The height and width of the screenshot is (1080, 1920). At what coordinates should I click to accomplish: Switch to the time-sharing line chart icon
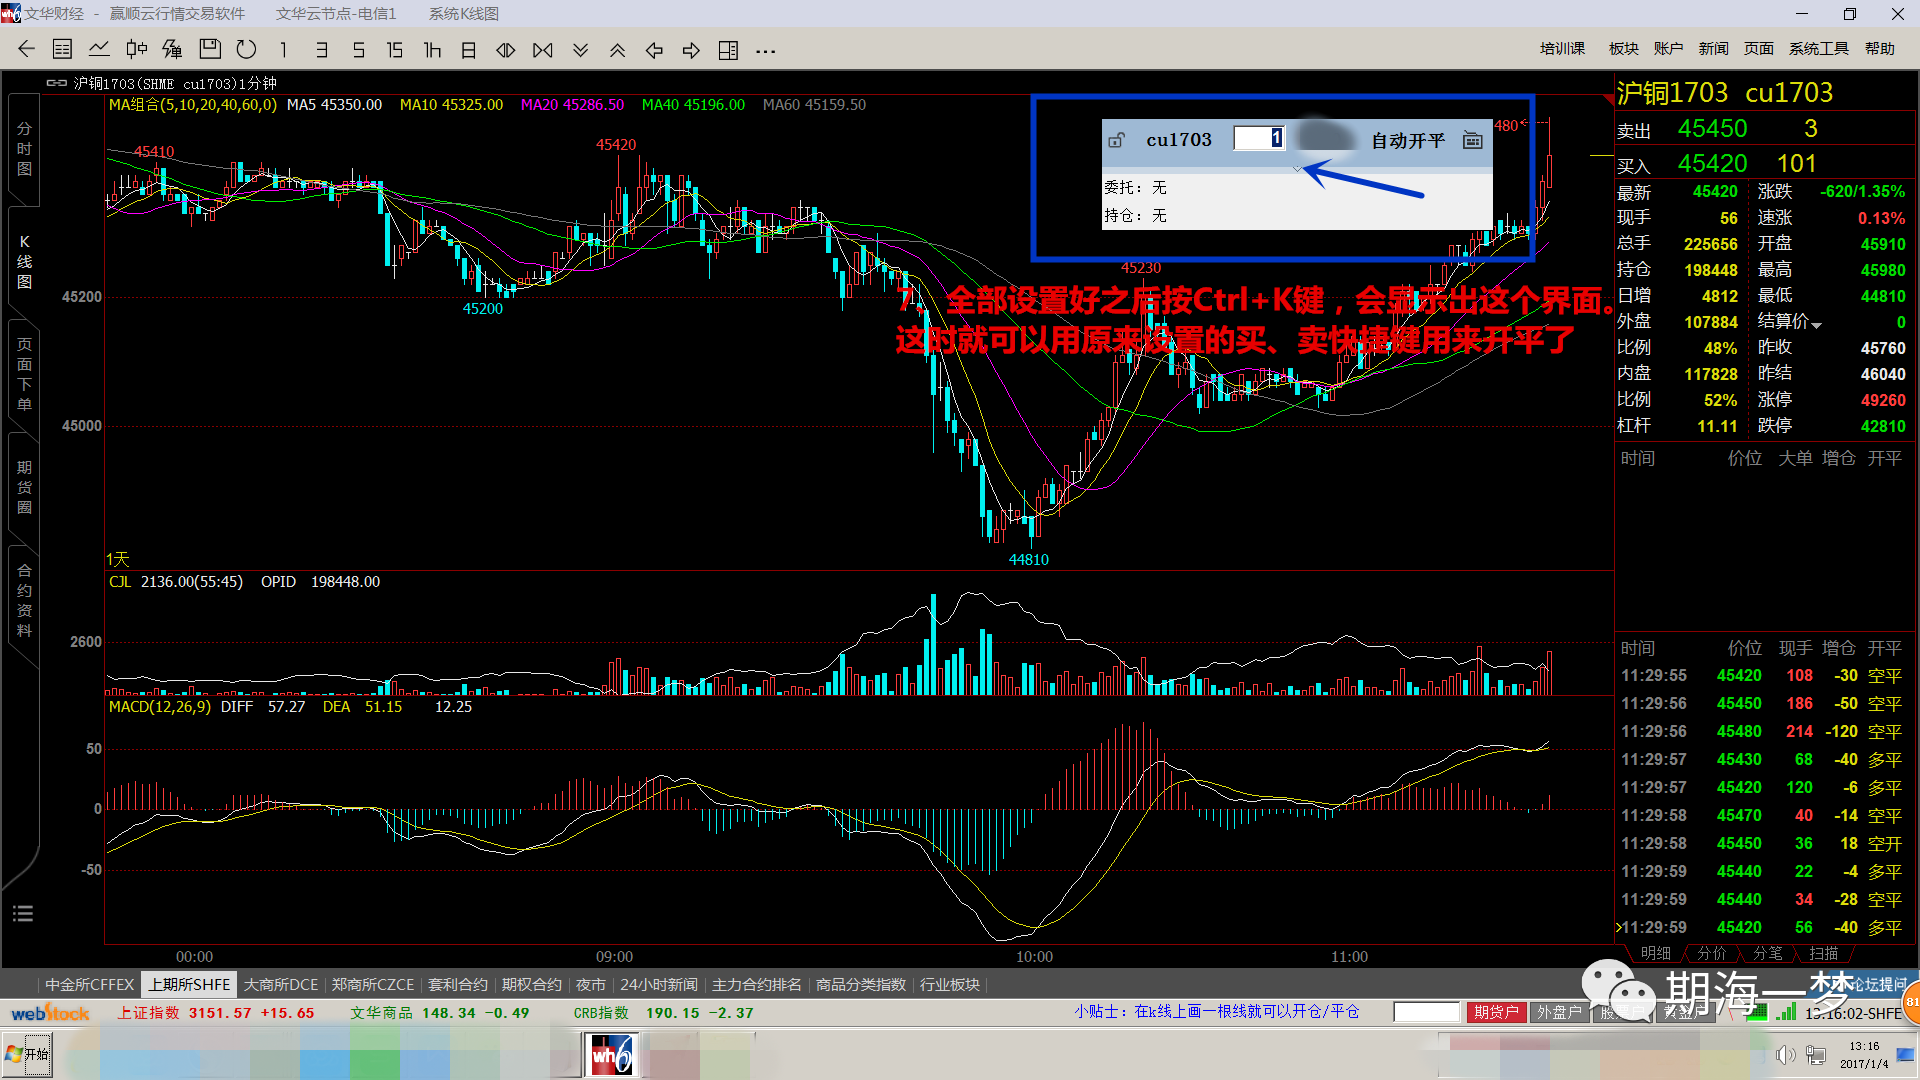tap(99, 50)
